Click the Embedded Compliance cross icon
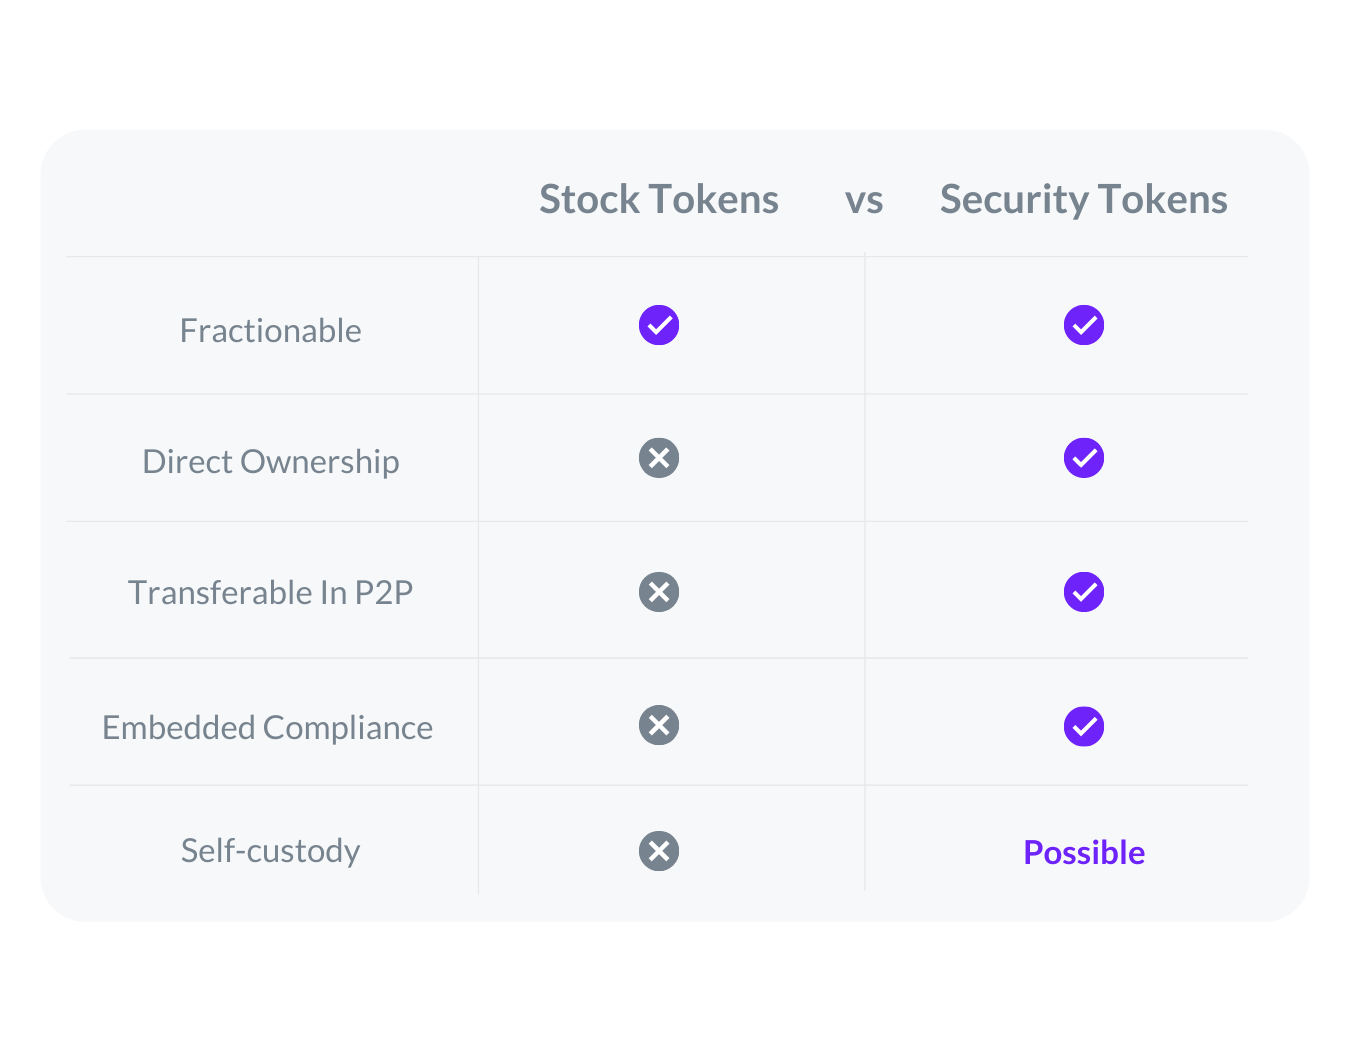Image resolution: width=1350 pixels, height=1050 pixels. (x=659, y=725)
